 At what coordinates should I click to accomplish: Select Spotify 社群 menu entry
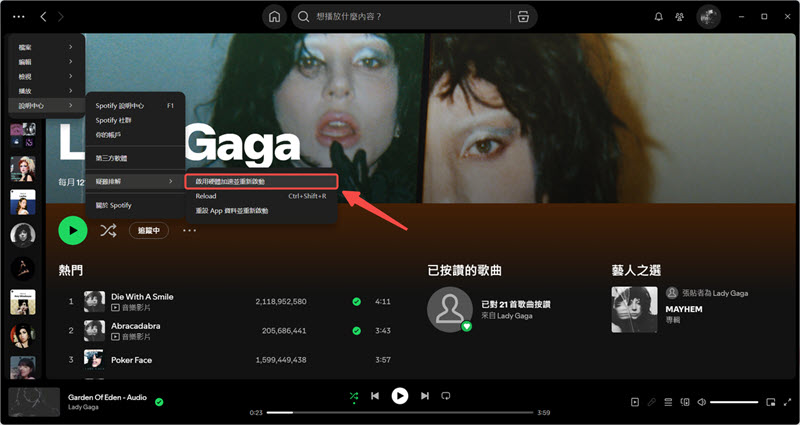point(135,120)
